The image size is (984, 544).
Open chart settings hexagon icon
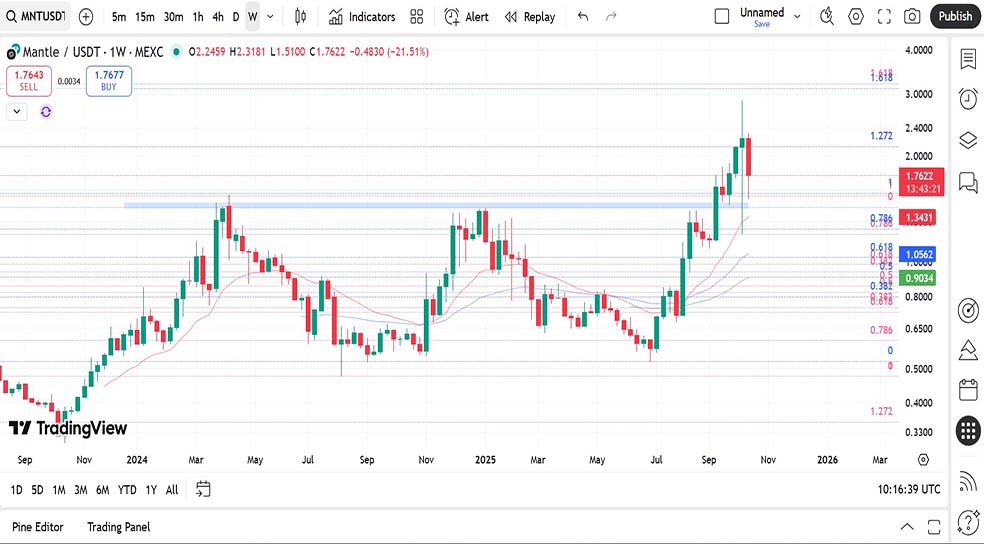pos(856,16)
